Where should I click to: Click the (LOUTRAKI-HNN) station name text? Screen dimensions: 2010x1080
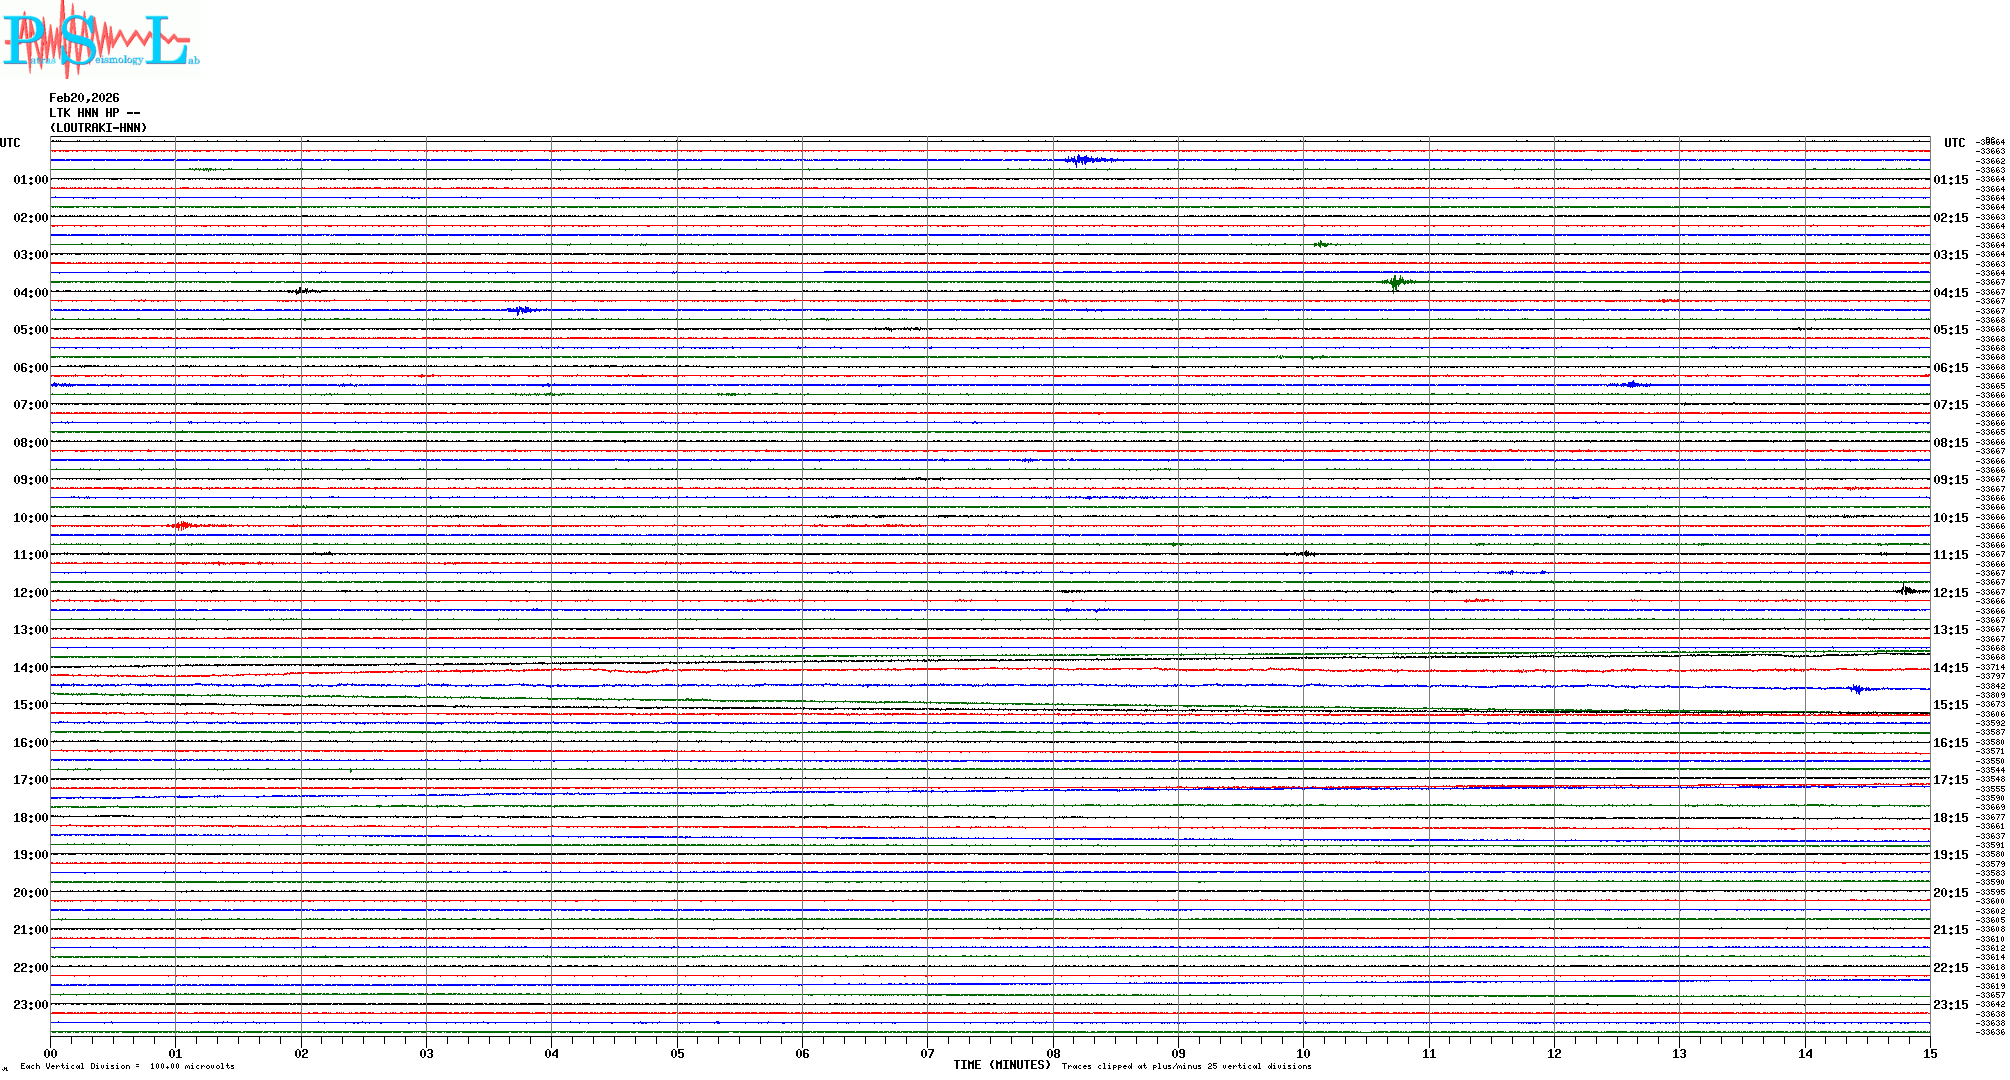click(98, 128)
